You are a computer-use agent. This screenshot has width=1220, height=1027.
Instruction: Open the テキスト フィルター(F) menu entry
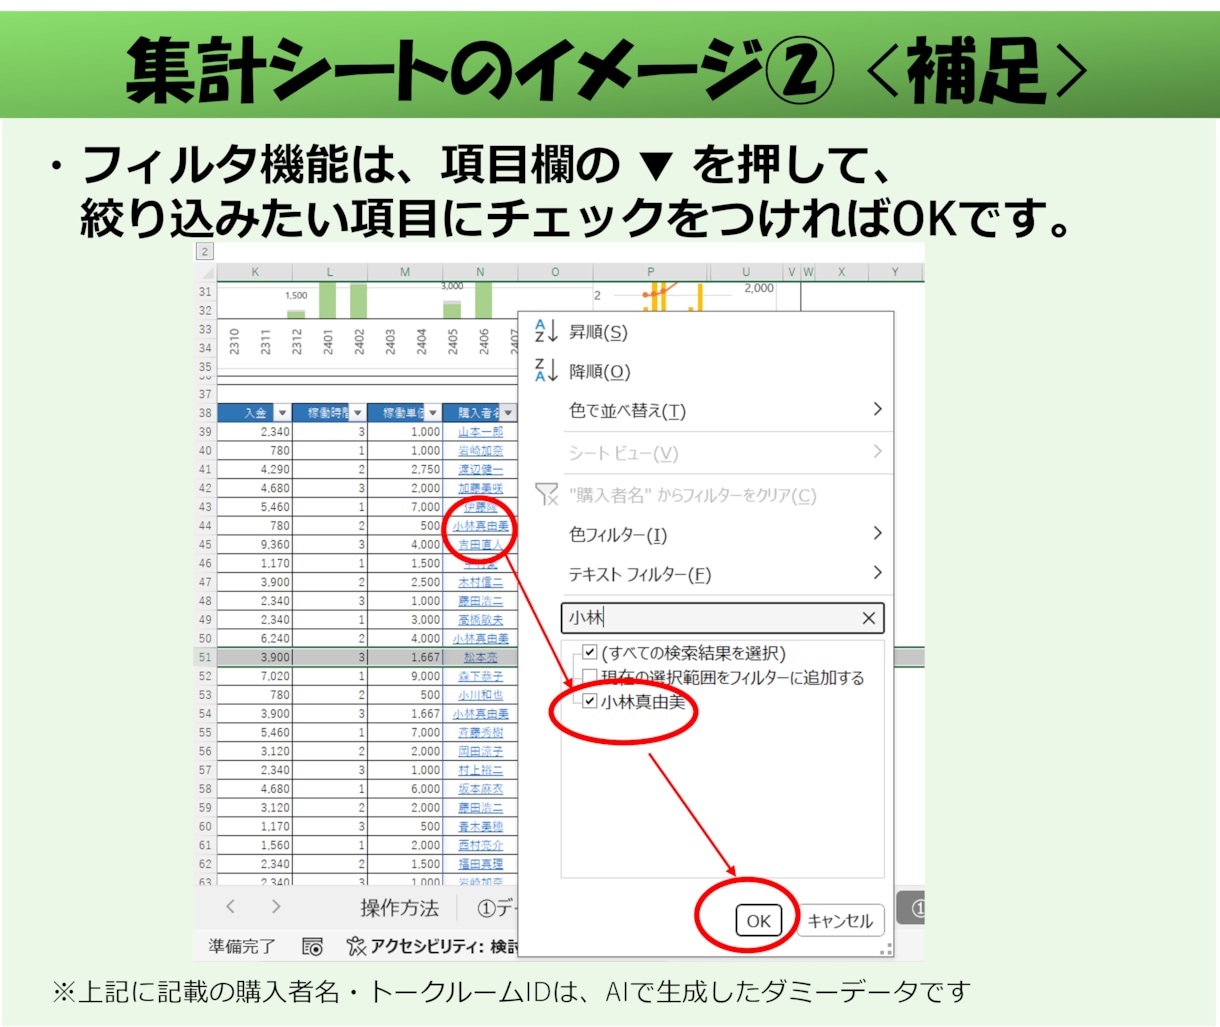640,574
